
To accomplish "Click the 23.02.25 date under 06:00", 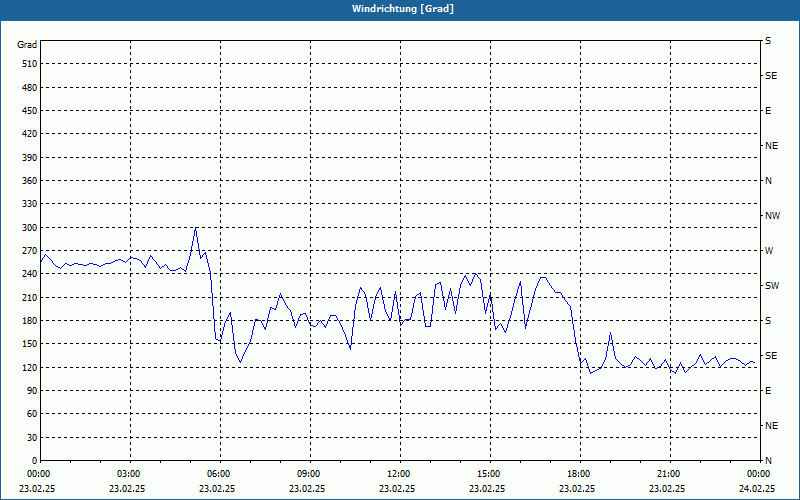I will [x=217, y=489].
